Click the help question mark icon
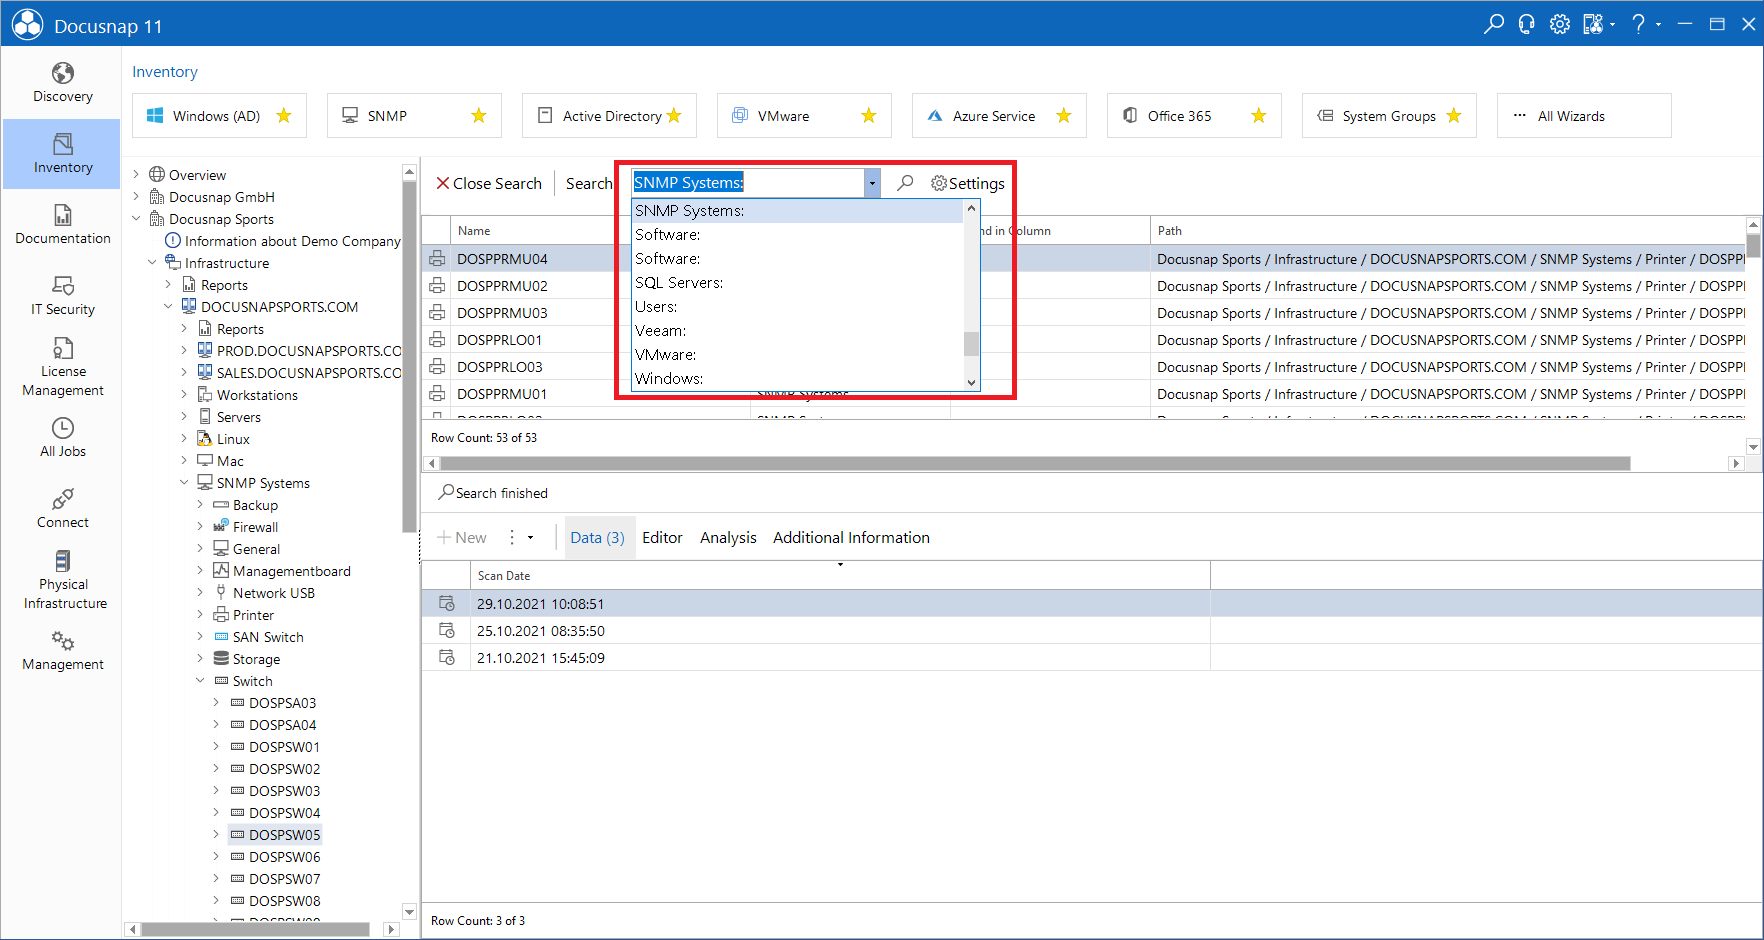This screenshot has height=940, width=1764. click(x=1638, y=24)
